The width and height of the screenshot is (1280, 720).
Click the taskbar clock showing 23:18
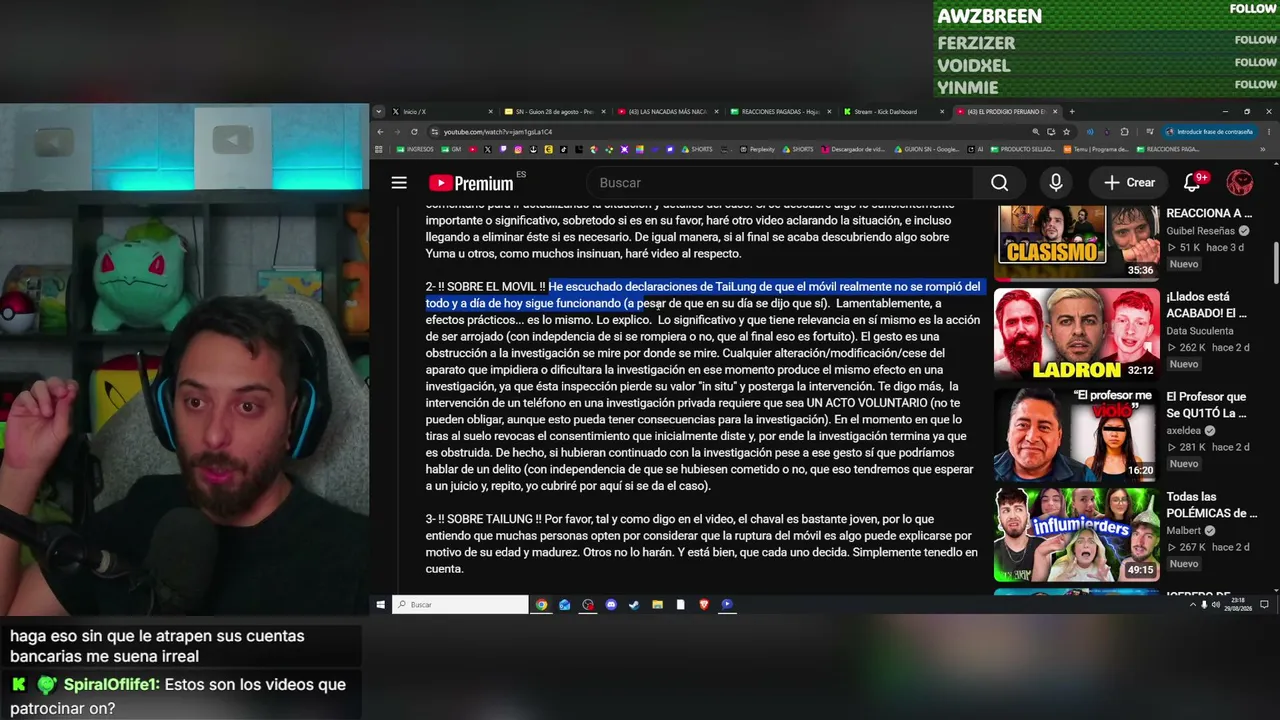click(1240, 604)
